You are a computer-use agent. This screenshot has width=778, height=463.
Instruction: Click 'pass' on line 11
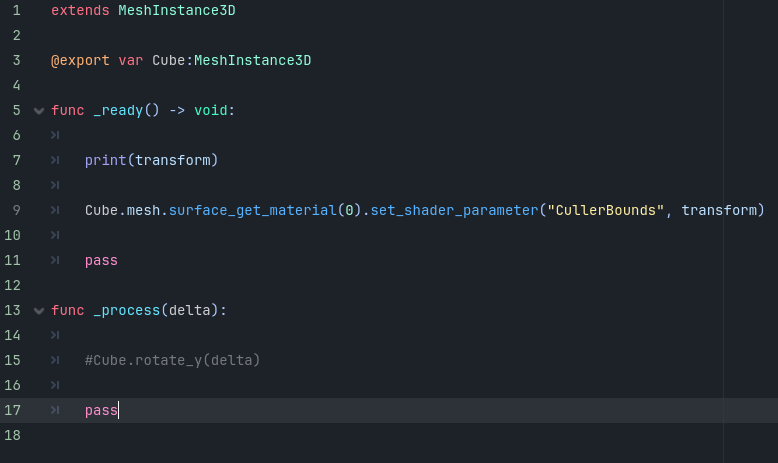pyautogui.click(x=101, y=261)
